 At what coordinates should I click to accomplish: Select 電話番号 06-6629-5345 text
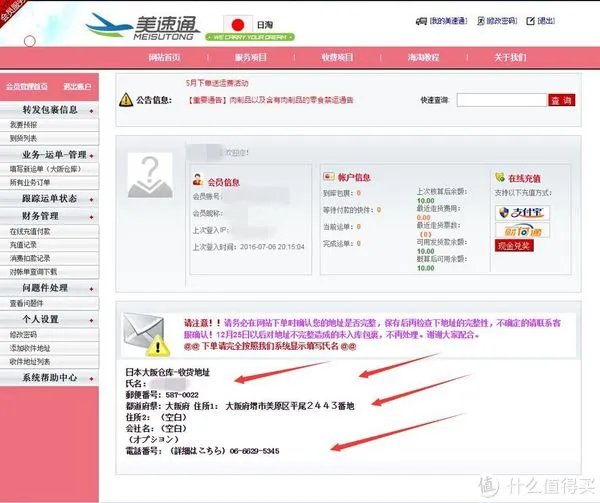pyautogui.click(x=202, y=451)
